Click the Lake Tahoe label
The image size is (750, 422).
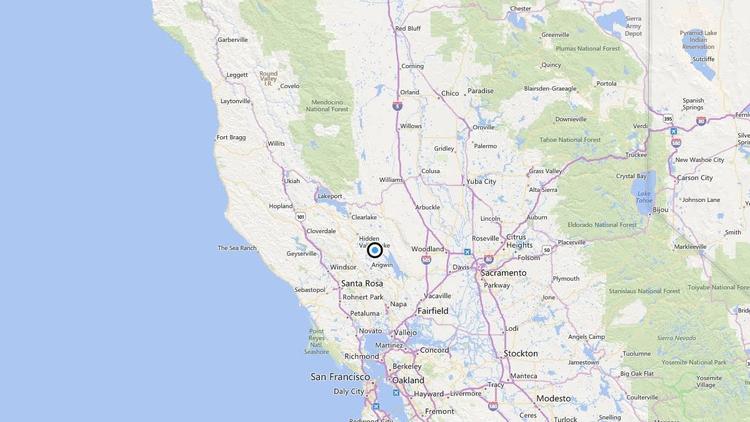click(x=644, y=197)
